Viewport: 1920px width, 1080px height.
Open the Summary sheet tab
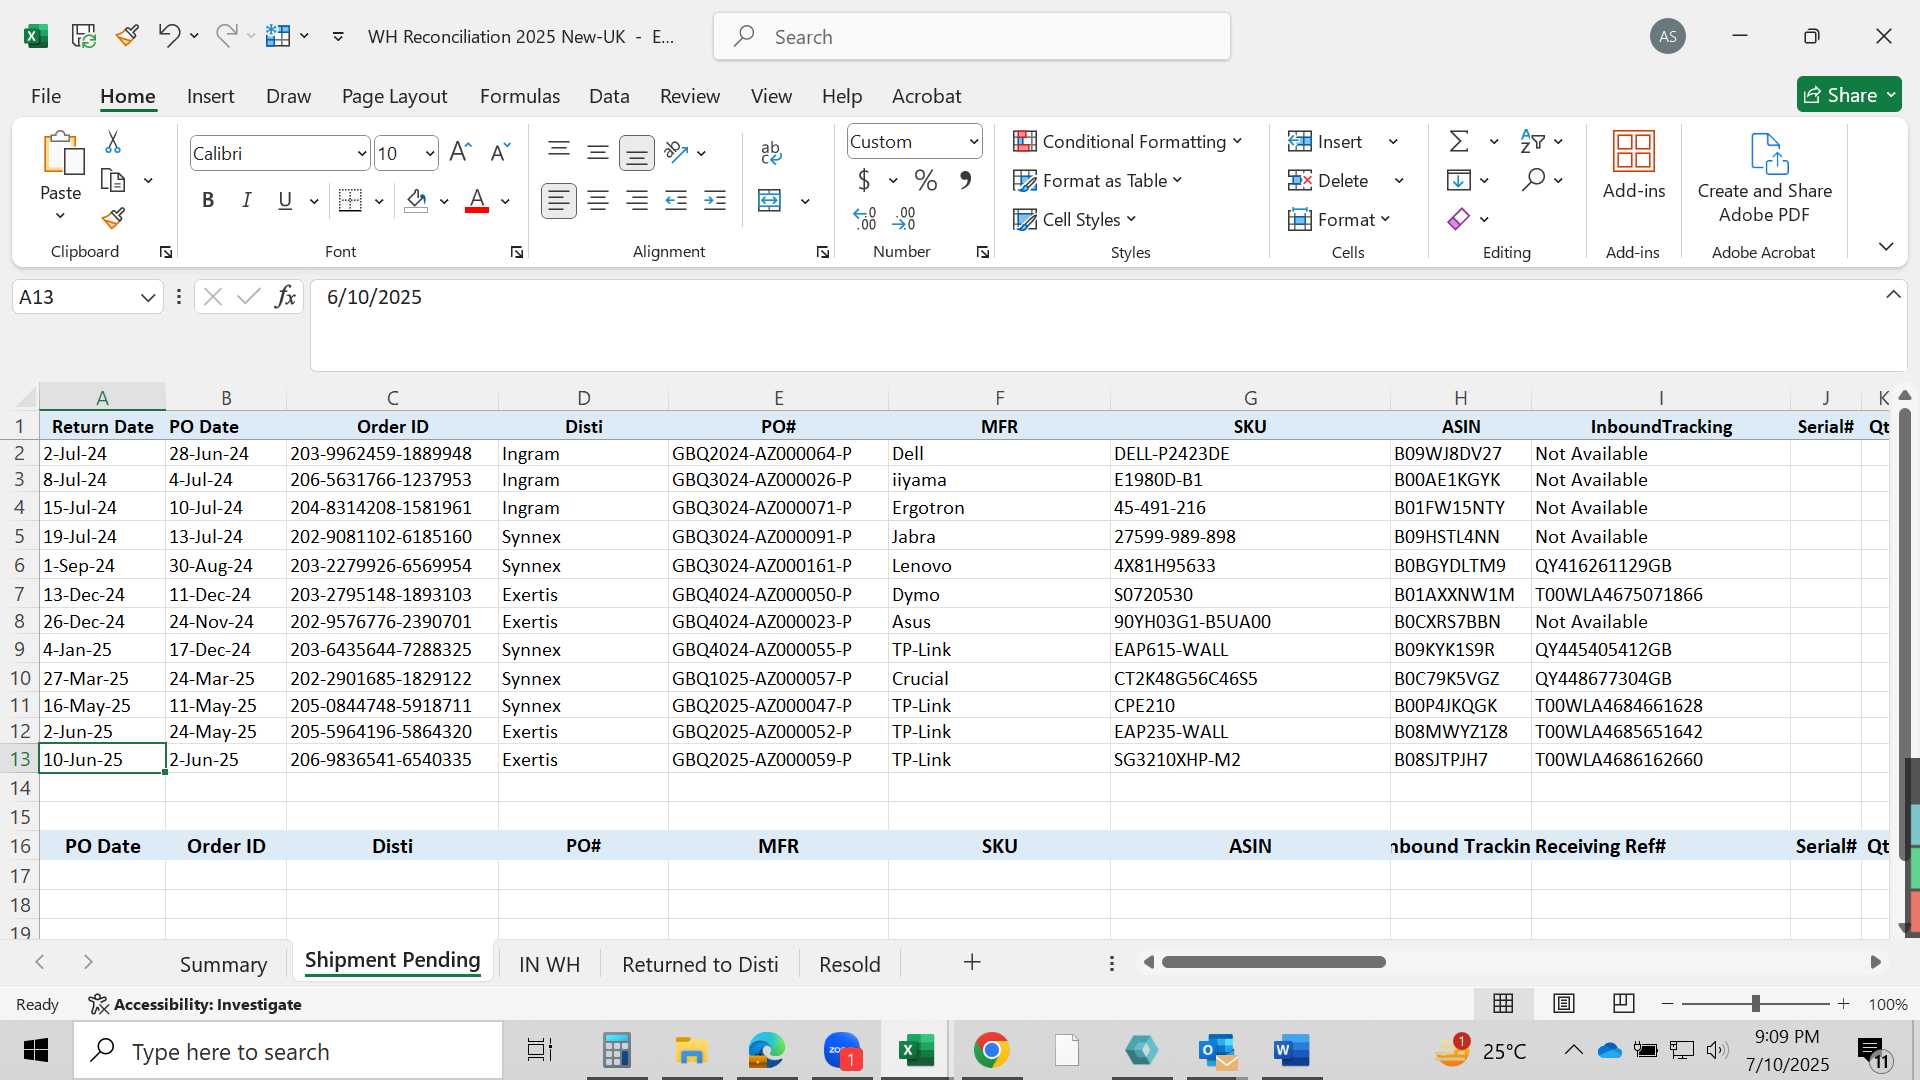click(223, 964)
